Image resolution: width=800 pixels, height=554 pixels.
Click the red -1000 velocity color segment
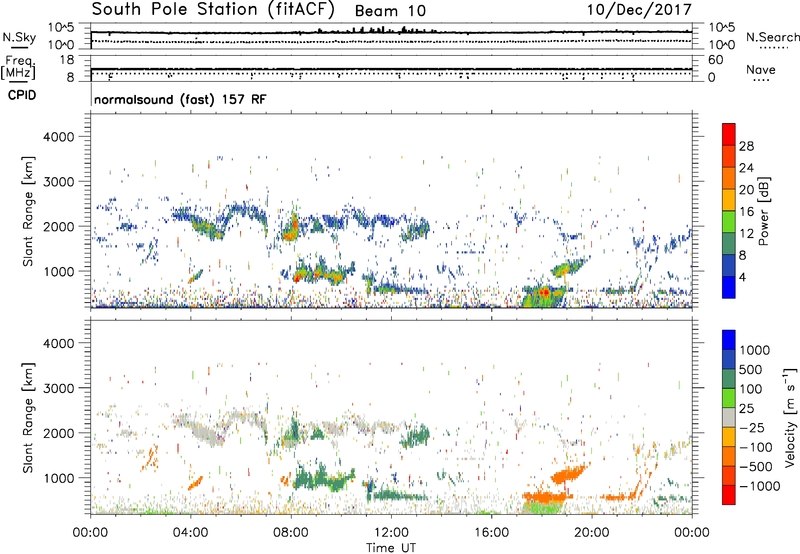coord(729,495)
